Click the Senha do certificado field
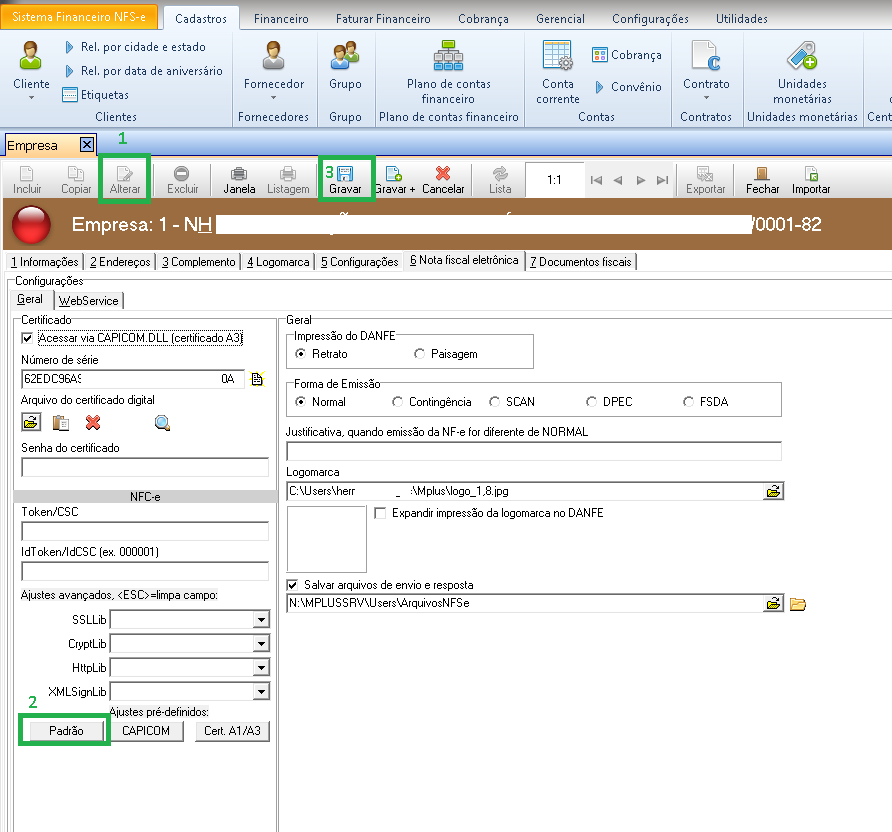Screen dimensions: 892x832 (145, 467)
